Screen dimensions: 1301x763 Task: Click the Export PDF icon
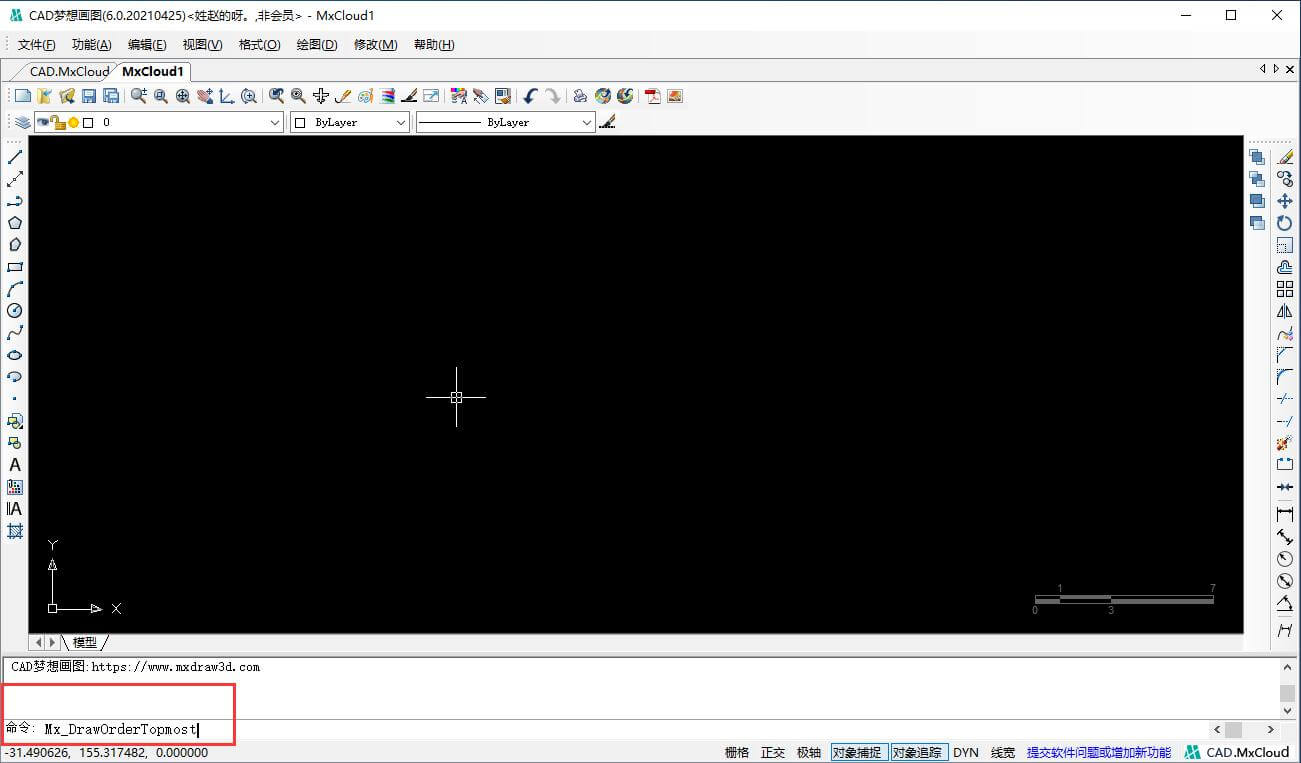point(653,96)
